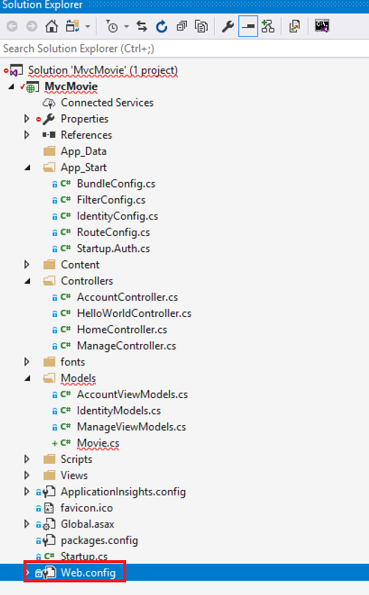Collapse the Controllers folder
Viewport: 369px width, 595px height.
27,281
